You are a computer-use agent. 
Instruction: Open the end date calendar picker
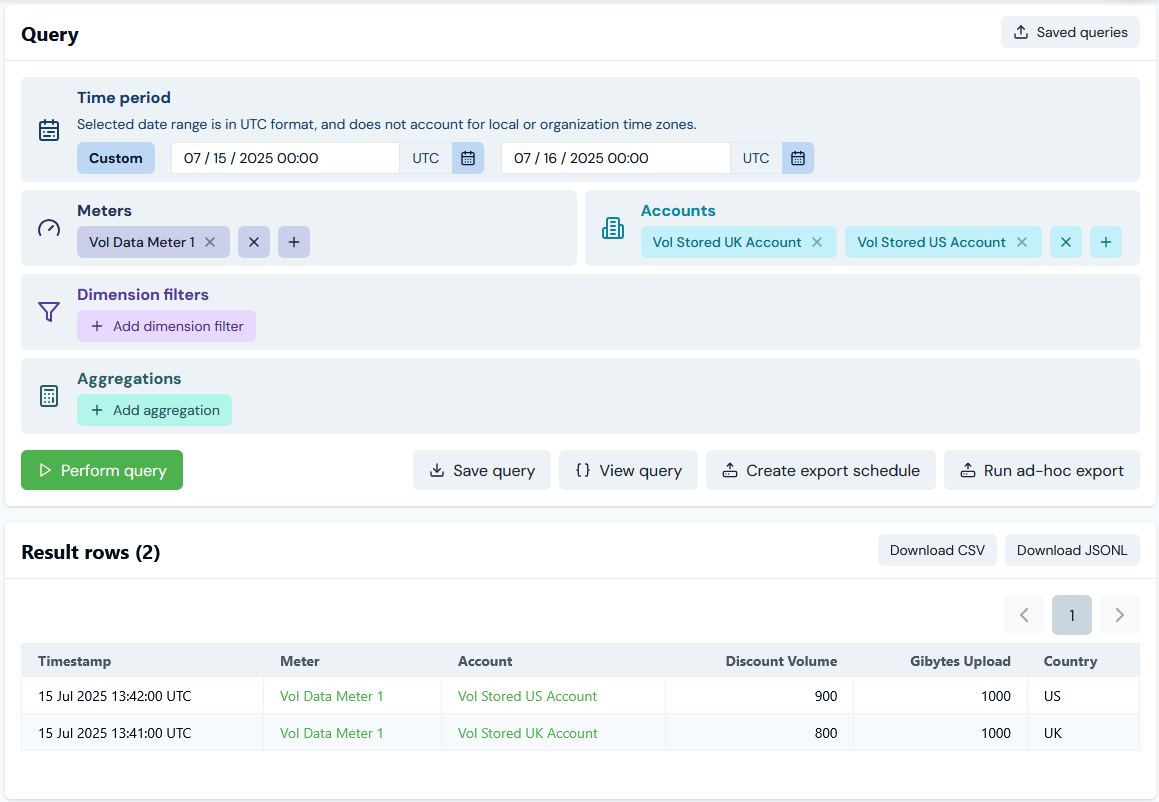[x=798, y=158]
